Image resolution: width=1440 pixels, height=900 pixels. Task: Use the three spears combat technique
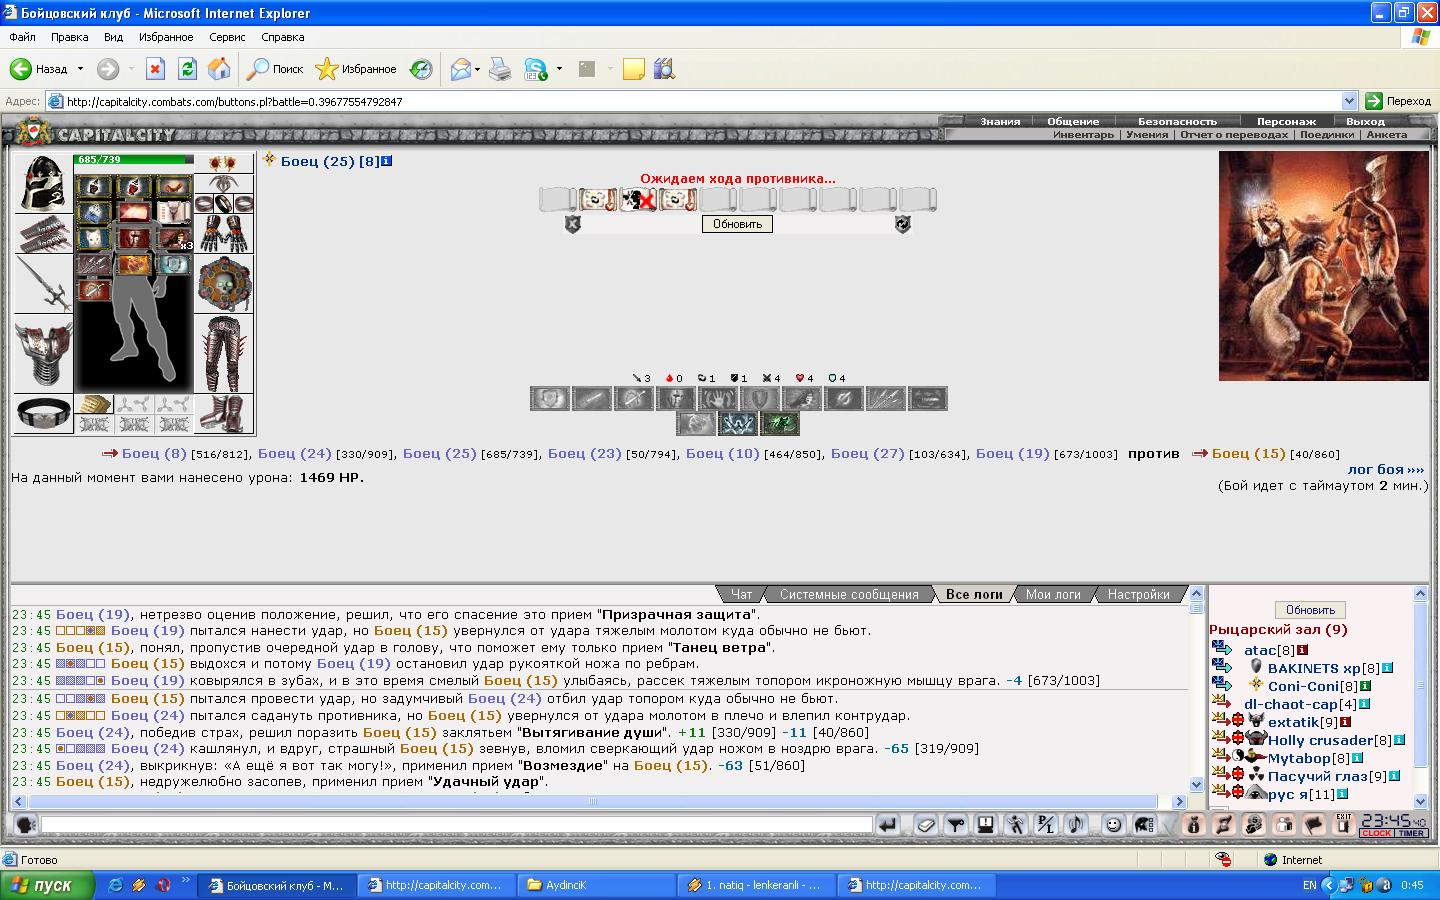[886, 398]
